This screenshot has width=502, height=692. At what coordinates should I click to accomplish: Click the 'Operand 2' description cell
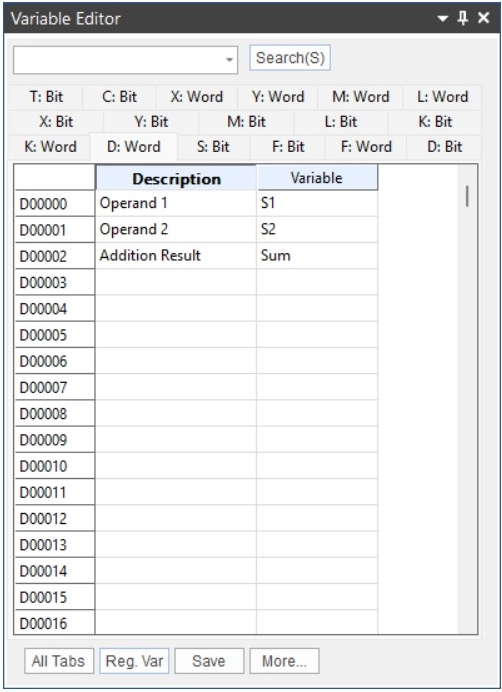(x=176, y=229)
